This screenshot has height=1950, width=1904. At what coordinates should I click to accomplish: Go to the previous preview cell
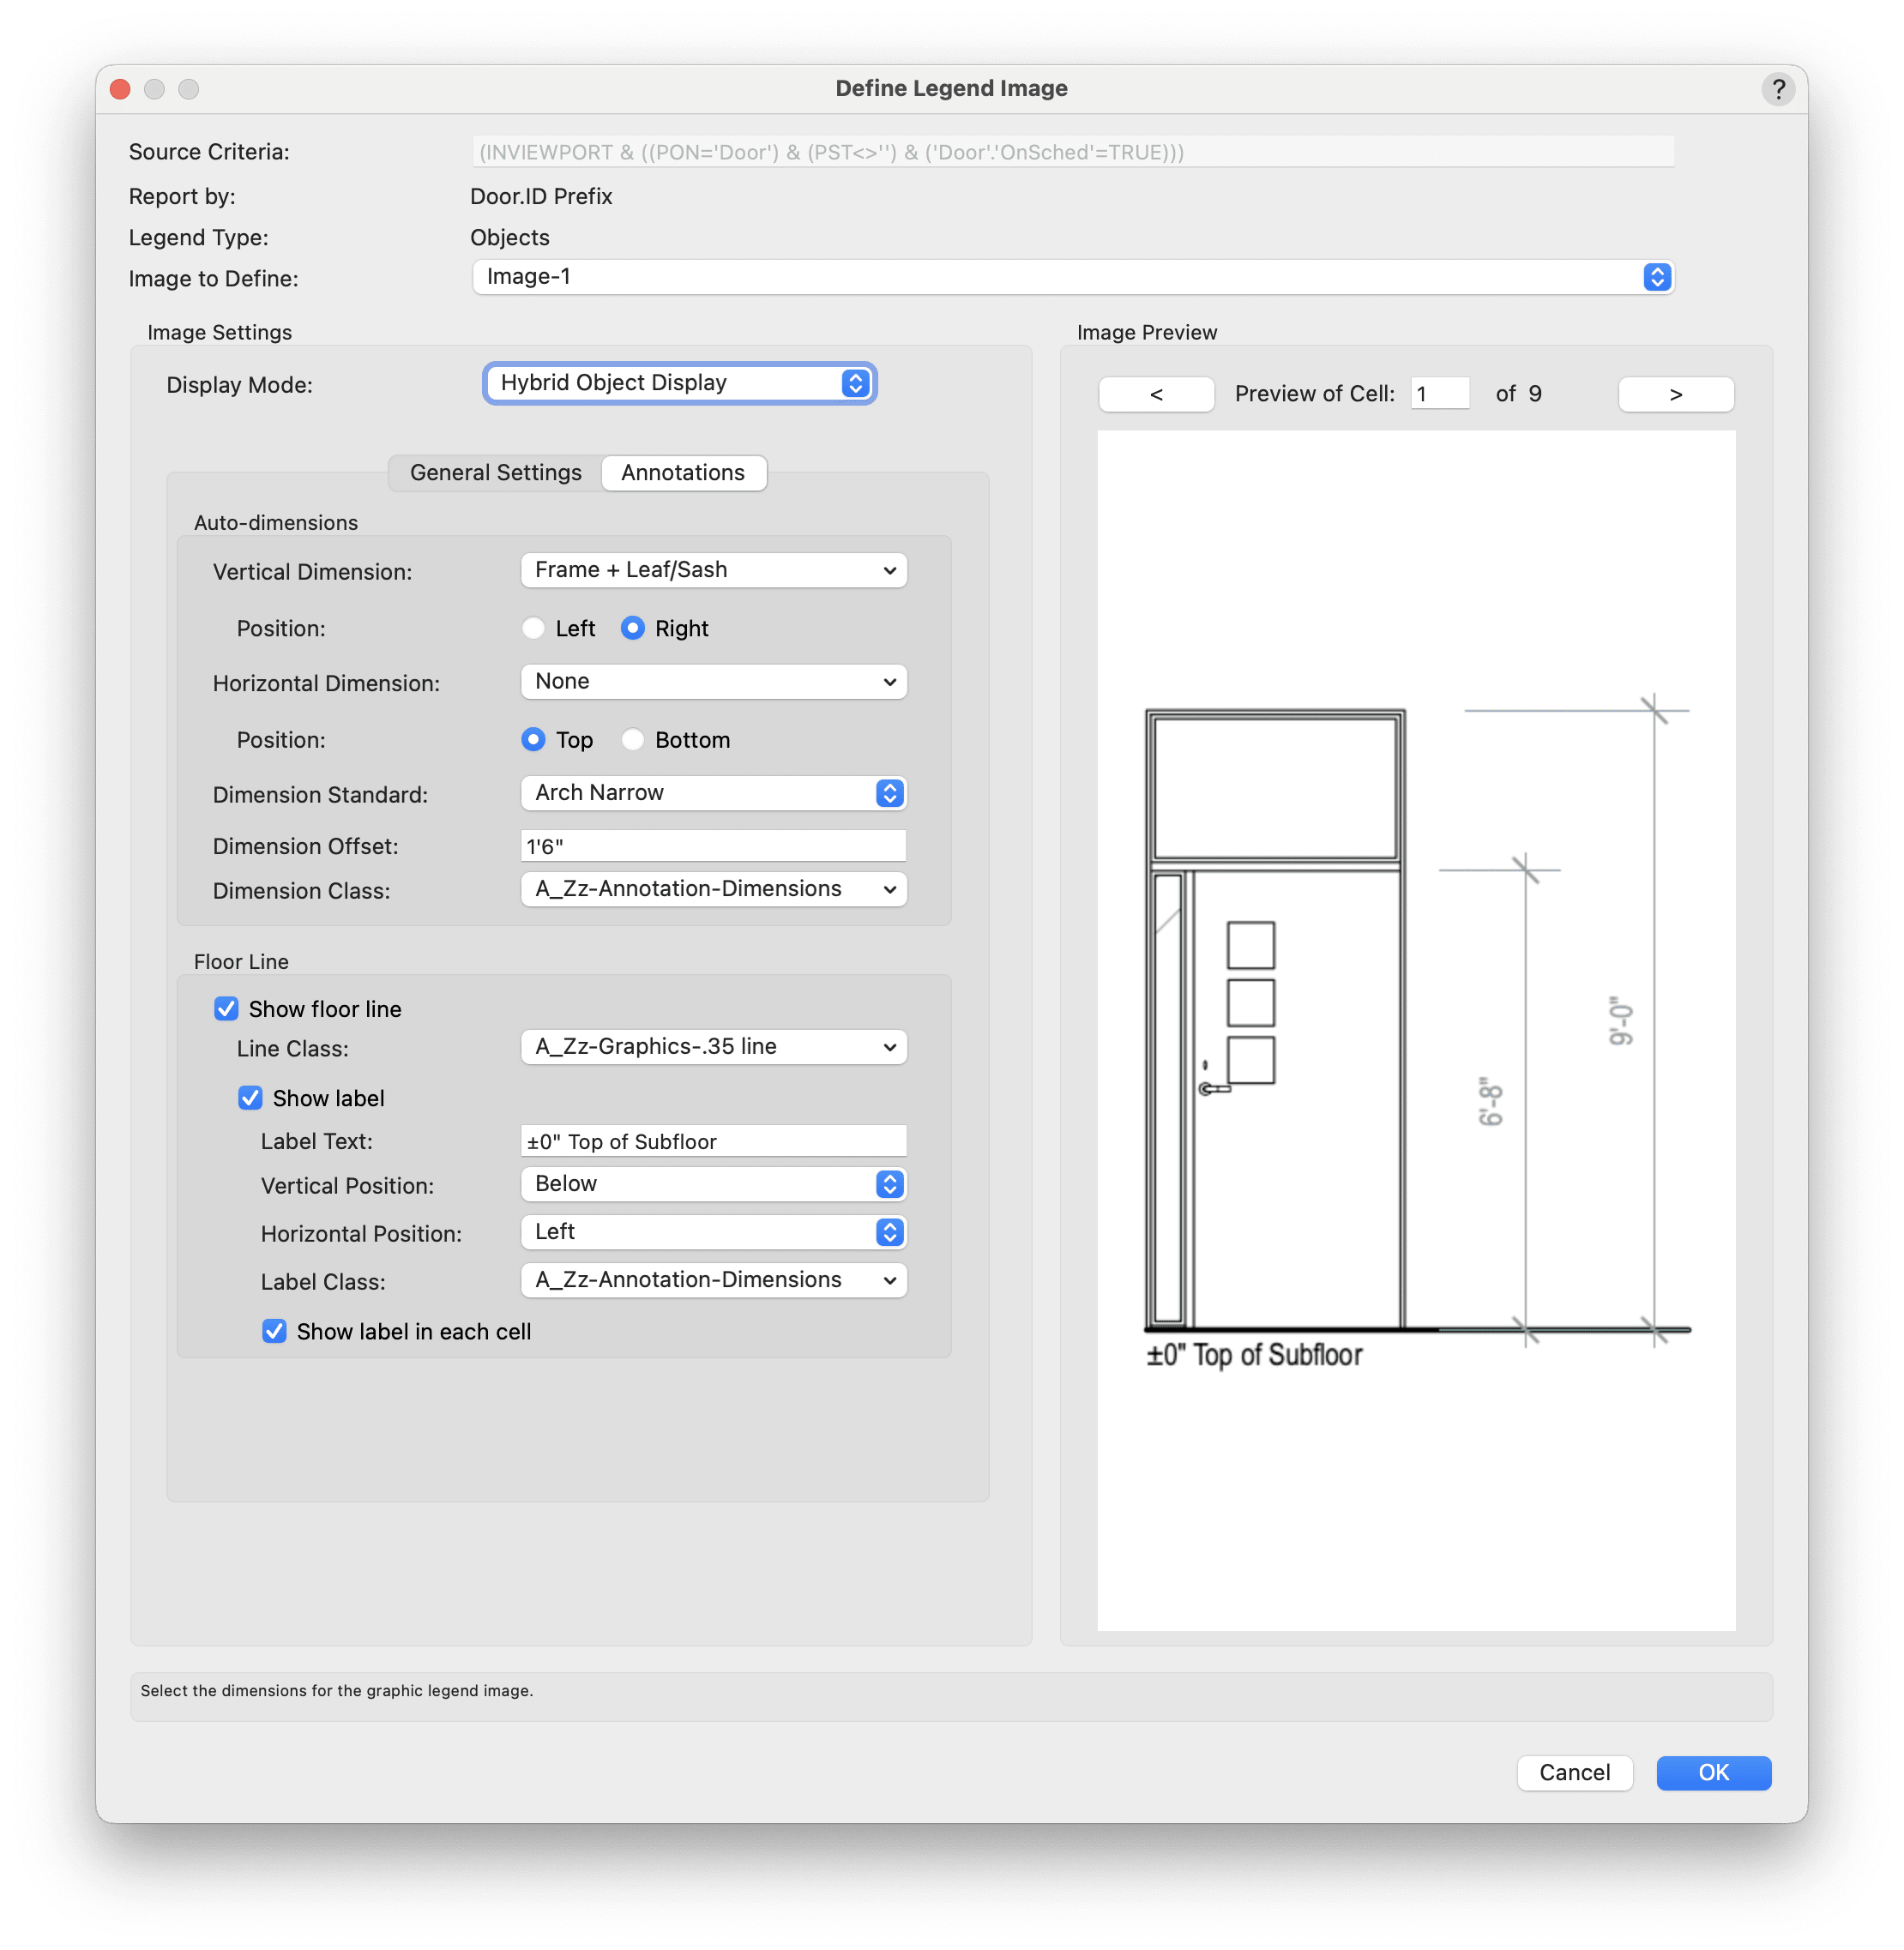pyautogui.click(x=1155, y=394)
